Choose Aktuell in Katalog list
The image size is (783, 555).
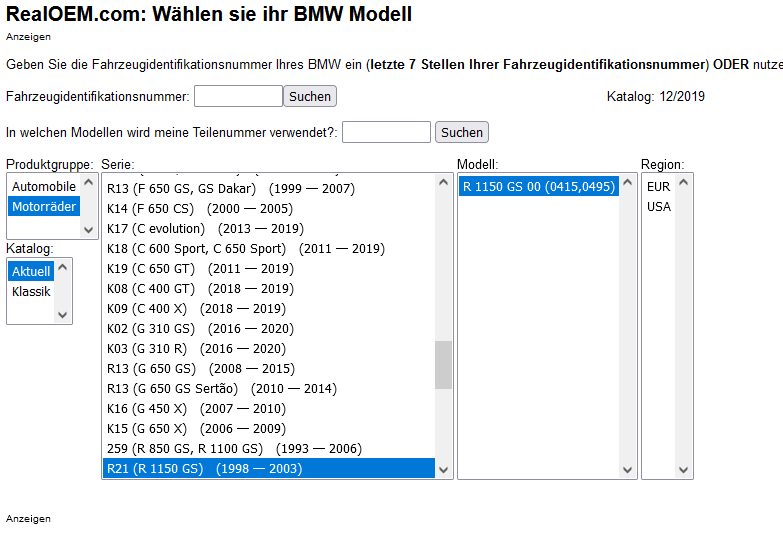point(31,271)
